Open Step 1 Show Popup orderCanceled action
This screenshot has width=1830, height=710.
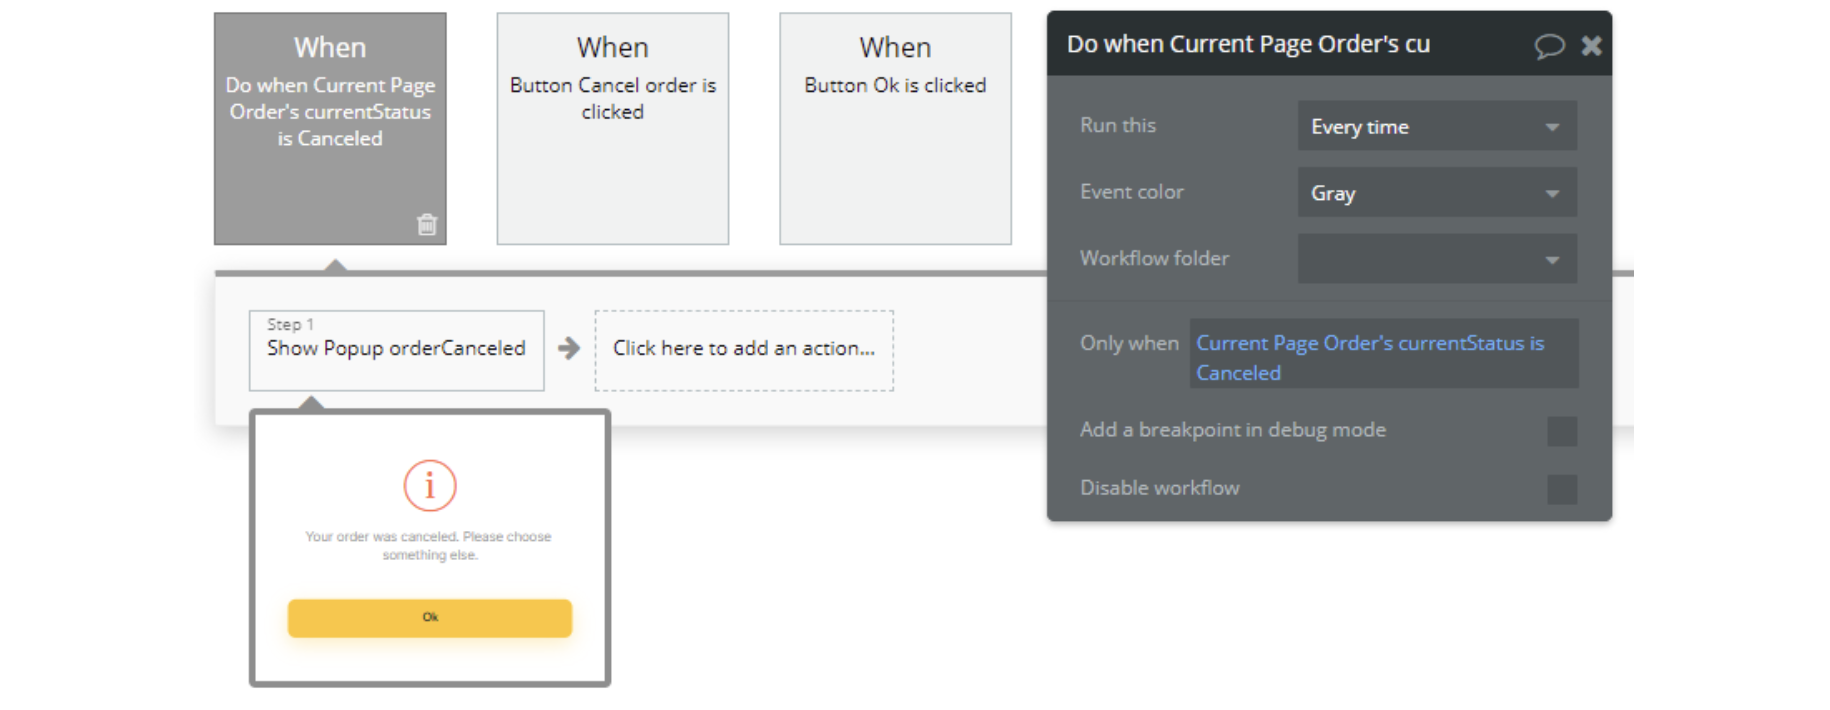tap(396, 349)
